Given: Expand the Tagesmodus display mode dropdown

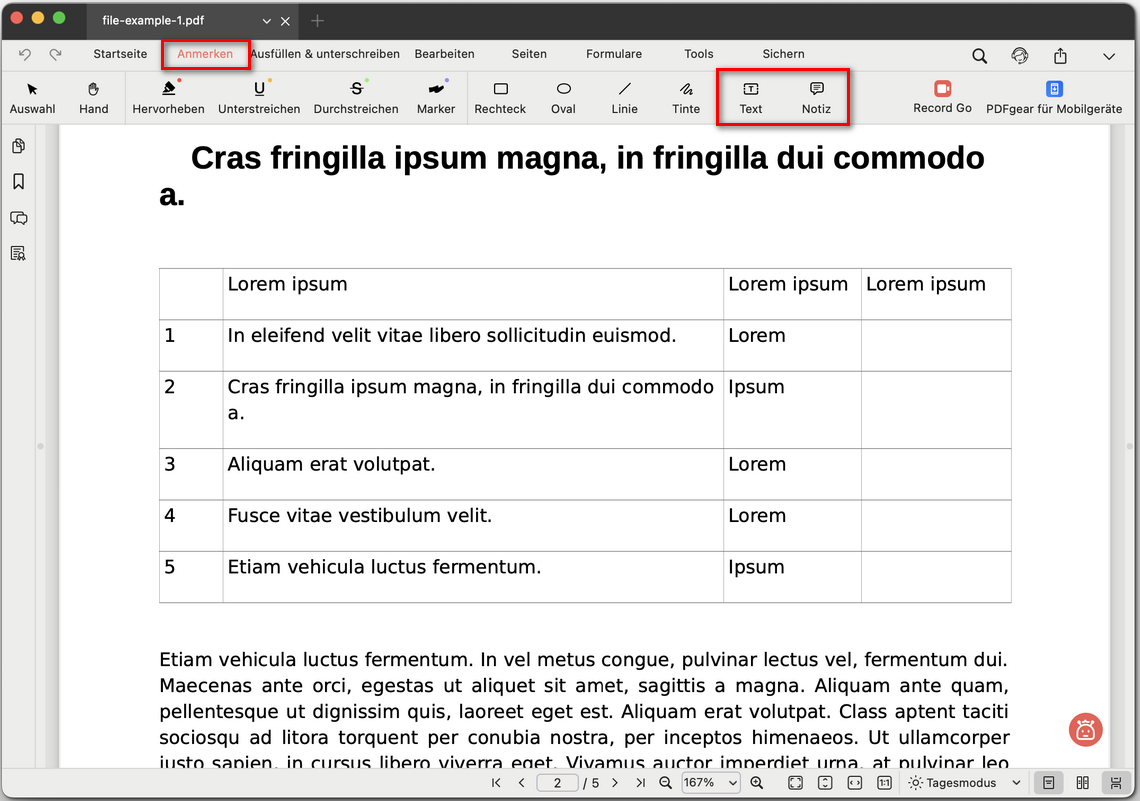Looking at the screenshot, I should point(964,783).
